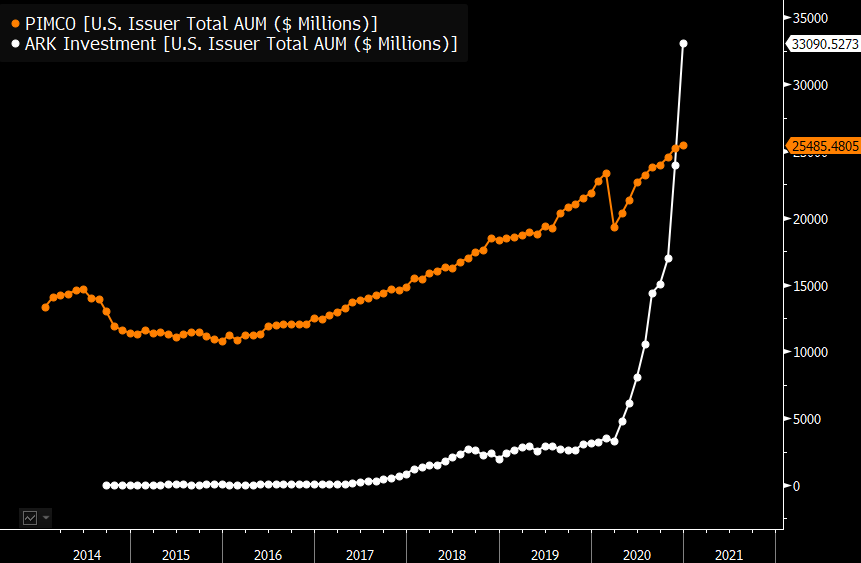Click the topmost white ARK data point

point(683,44)
